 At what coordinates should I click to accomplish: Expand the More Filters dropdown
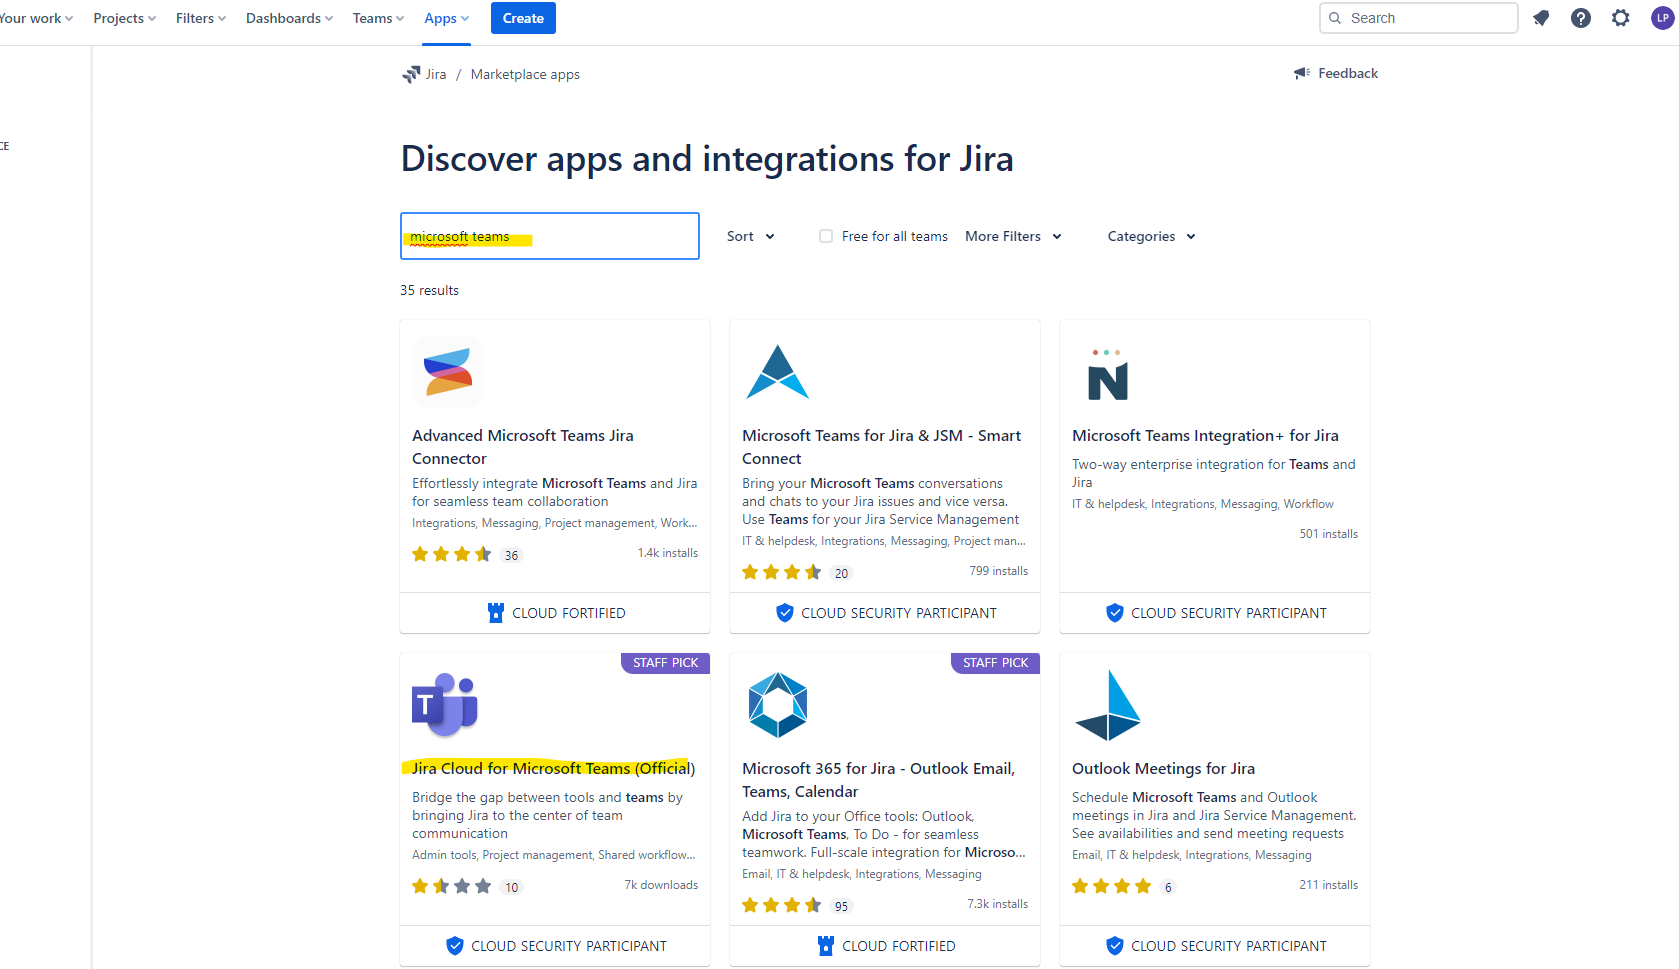coord(1012,236)
